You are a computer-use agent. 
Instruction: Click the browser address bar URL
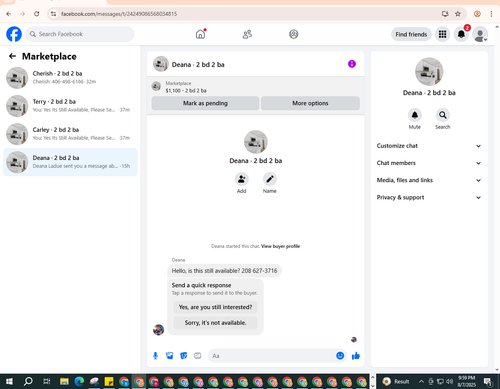[x=119, y=14]
